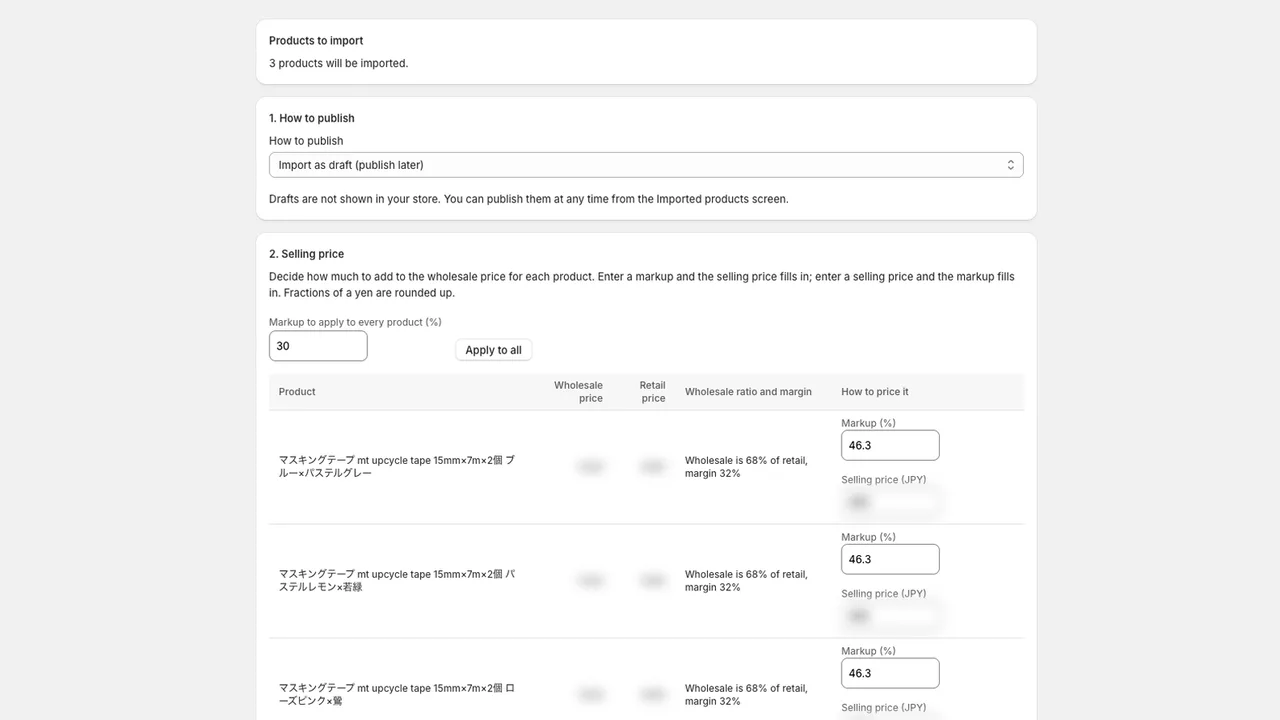Click the '1. How to publish' heading
This screenshot has height=720, width=1280.
312,118
